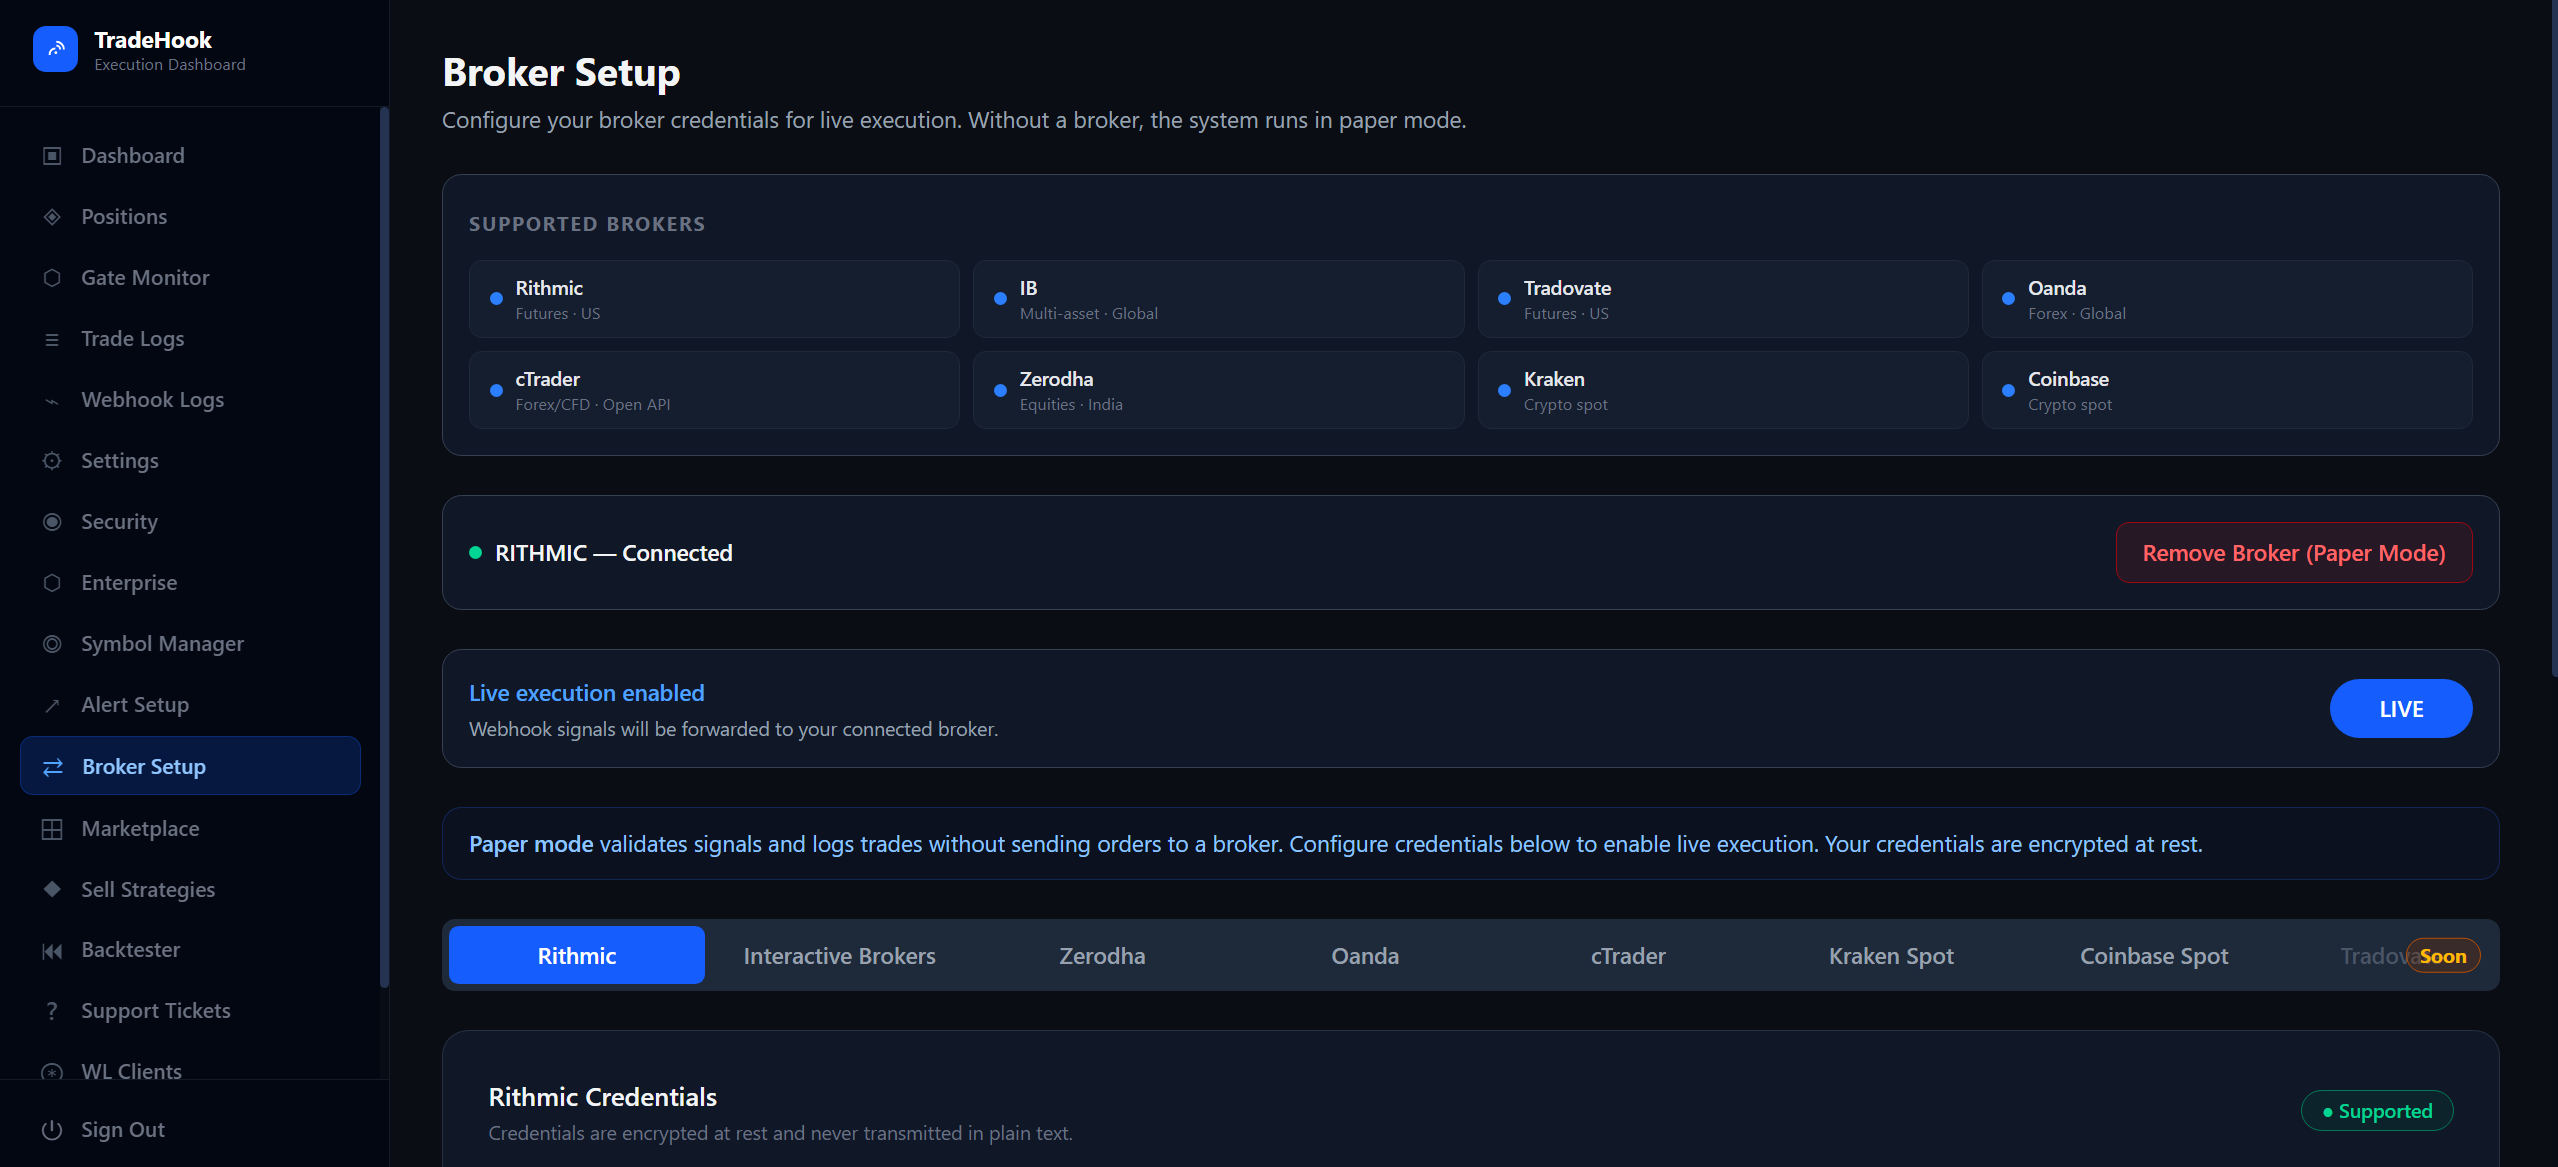The image size is (2558, 1167).
Task: Open Gate Monitor from the sidebar
Action: (190, 278)
